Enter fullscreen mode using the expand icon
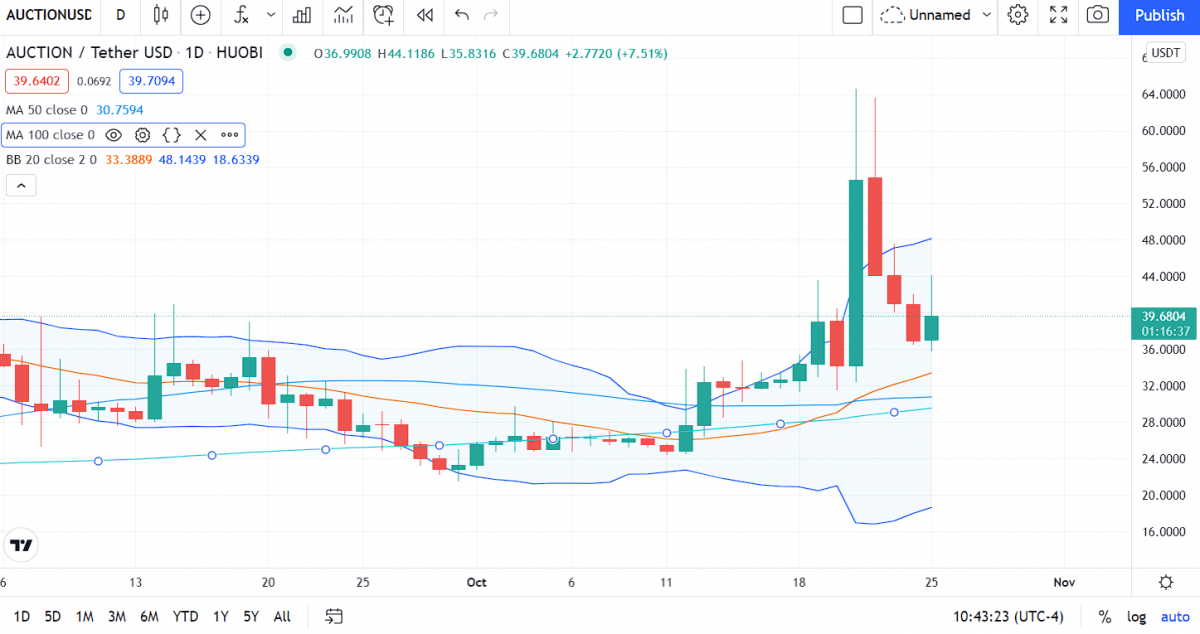The image size is (1200, 634). point(1058,15)
